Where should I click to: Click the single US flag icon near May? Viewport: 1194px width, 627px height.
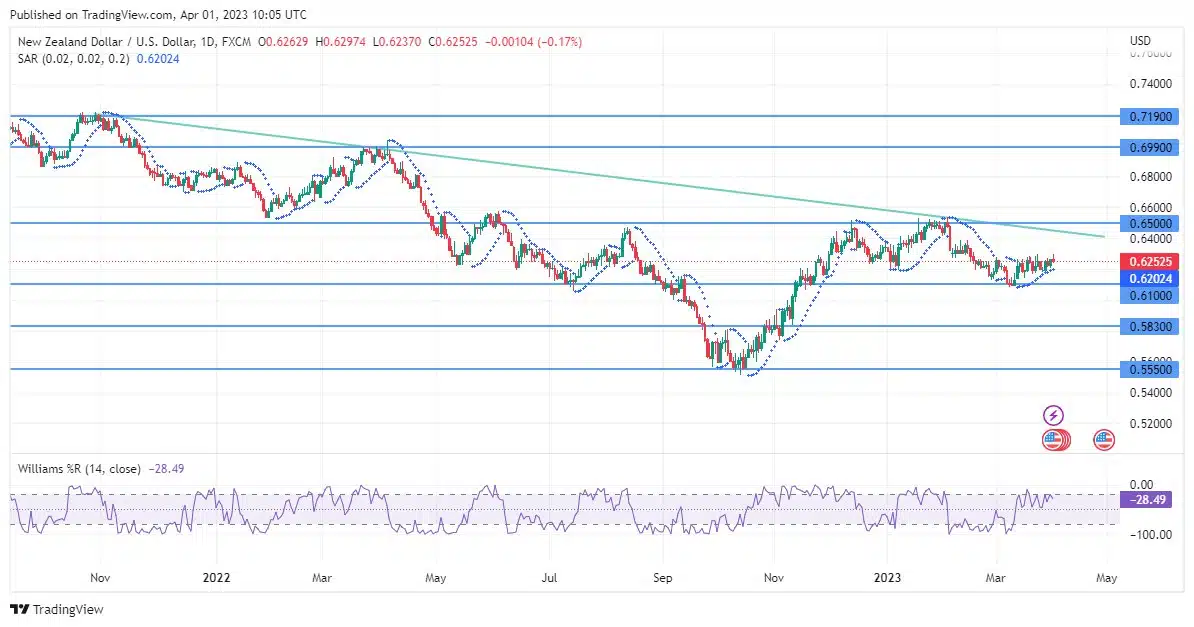pyautogui.click(x=1104, y=439)
